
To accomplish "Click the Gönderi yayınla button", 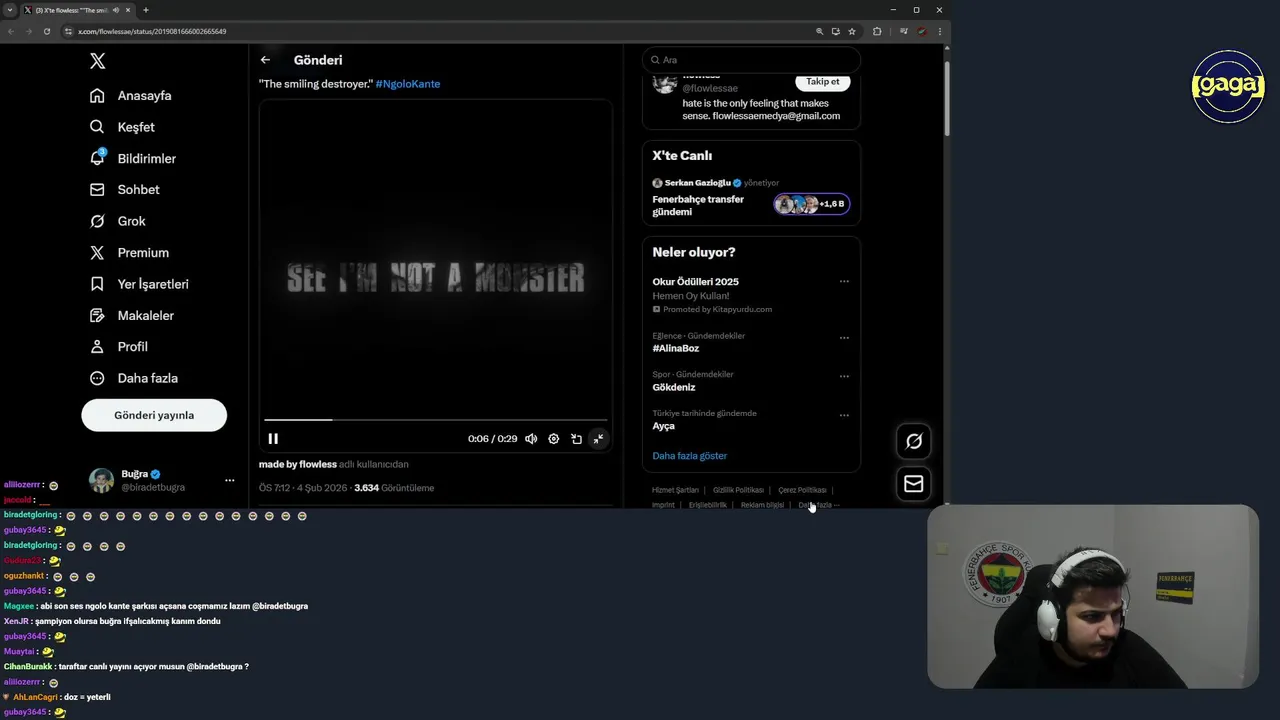I will click(x=154, y=415).
